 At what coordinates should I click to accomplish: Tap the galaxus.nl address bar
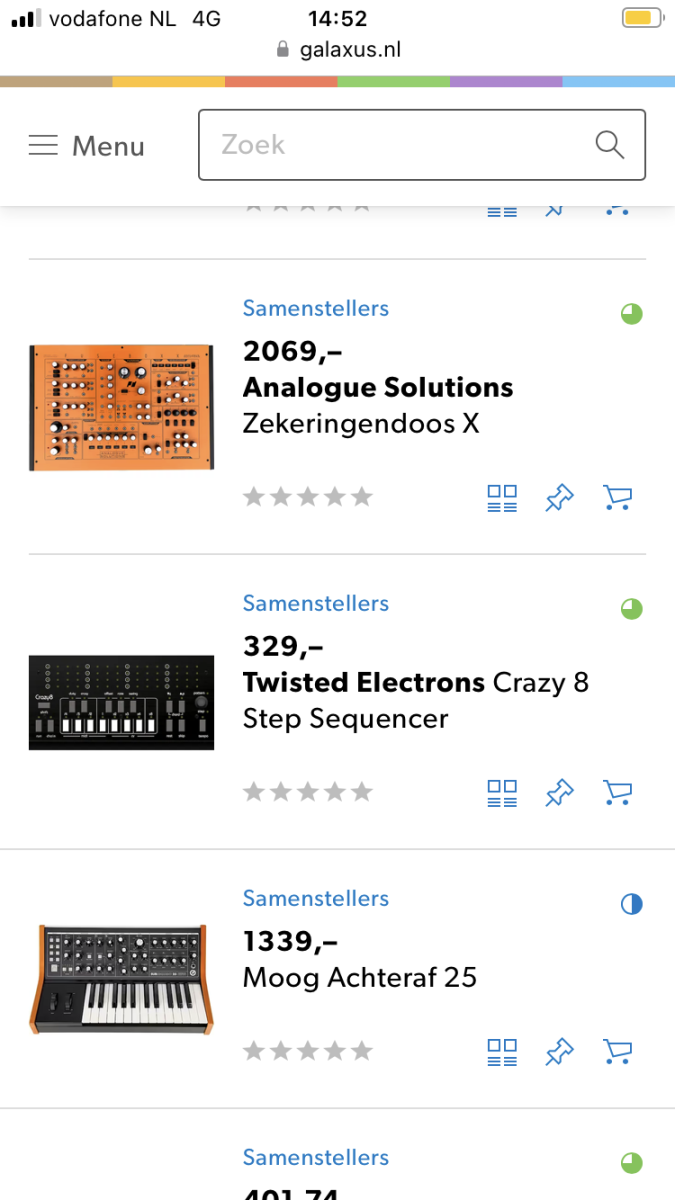(x=337, y=49)
